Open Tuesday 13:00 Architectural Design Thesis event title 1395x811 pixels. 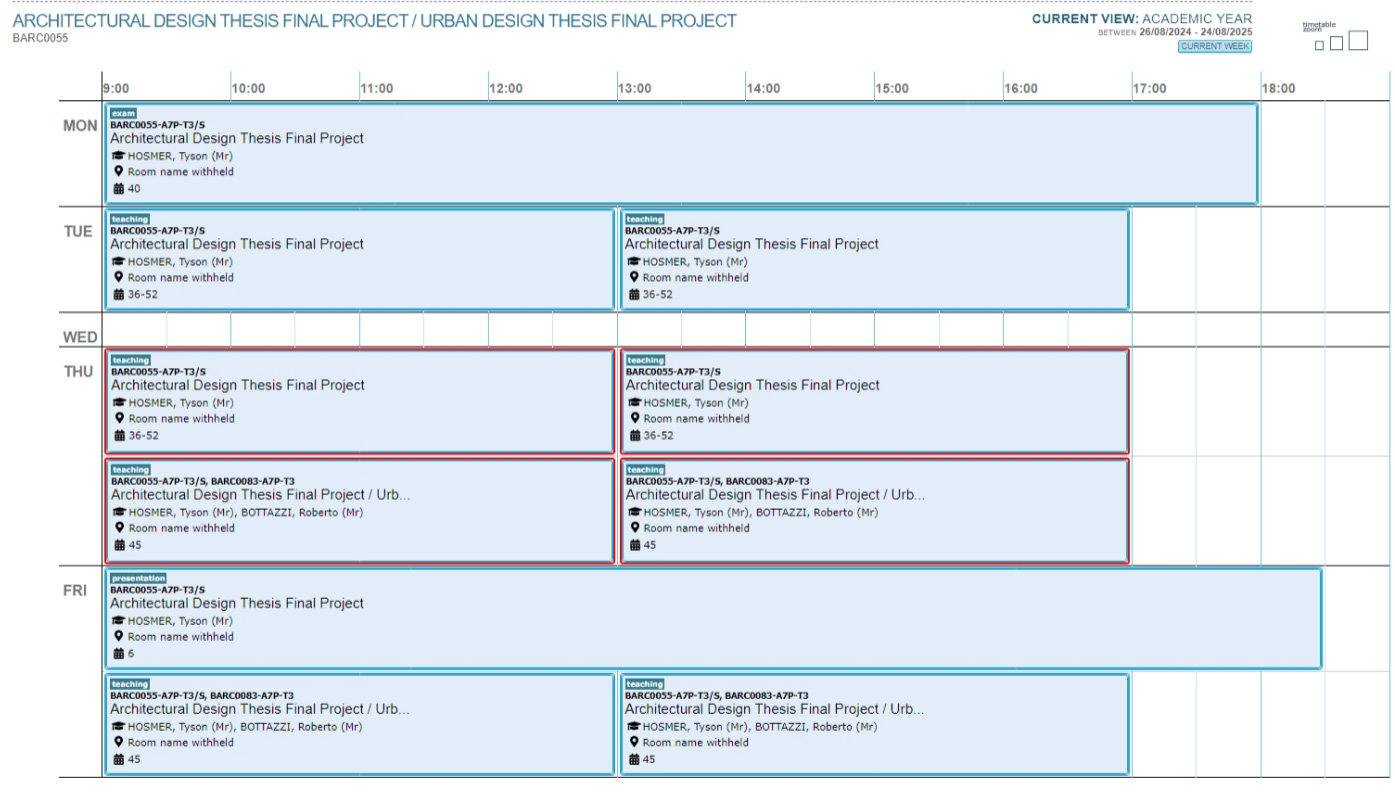coord(752,244)
